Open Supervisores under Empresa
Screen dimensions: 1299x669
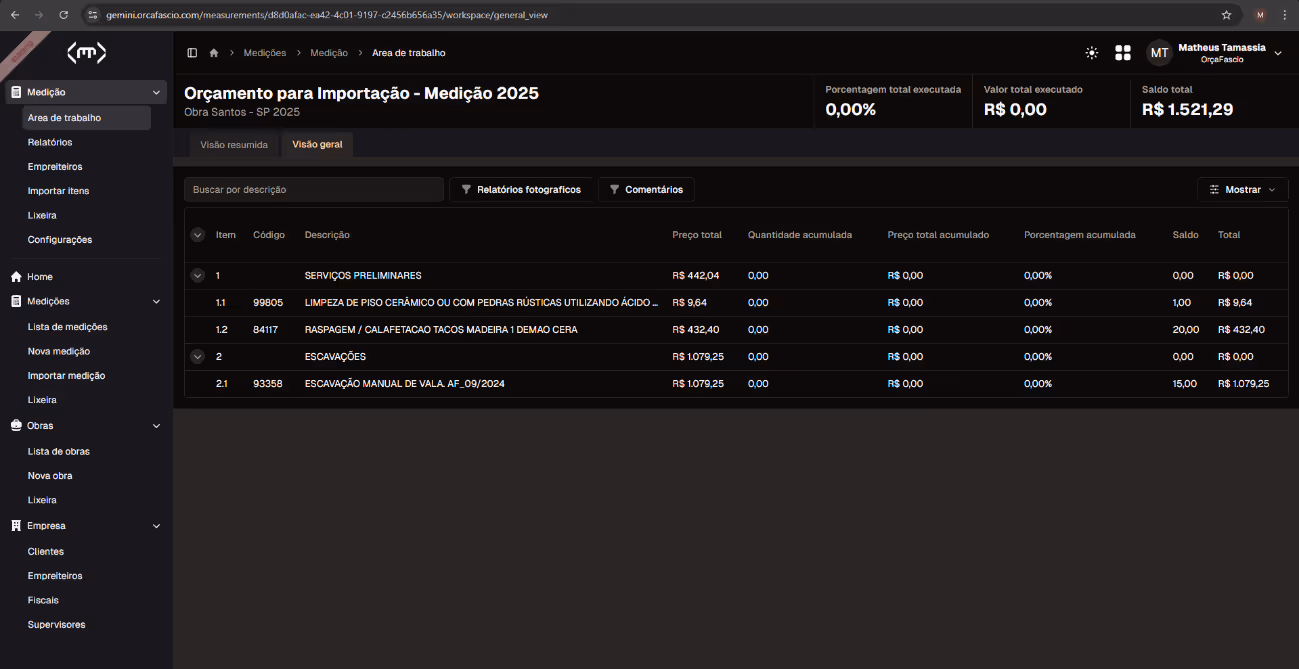pos(57,625)
